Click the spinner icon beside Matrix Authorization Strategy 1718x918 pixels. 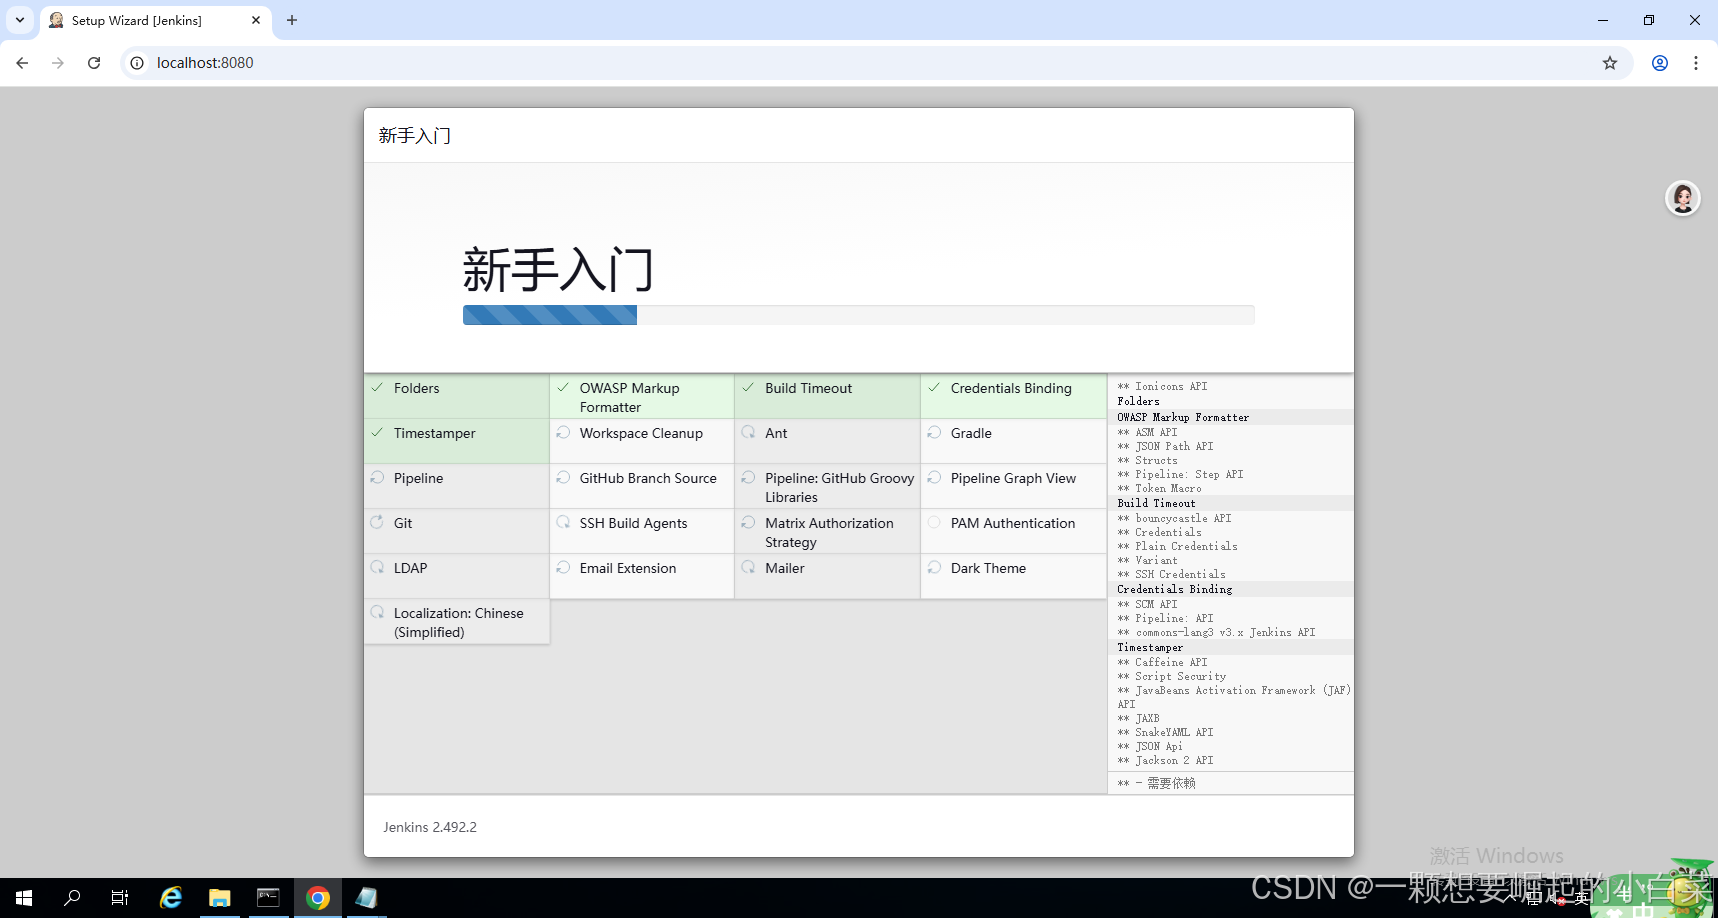click(748, 522)
